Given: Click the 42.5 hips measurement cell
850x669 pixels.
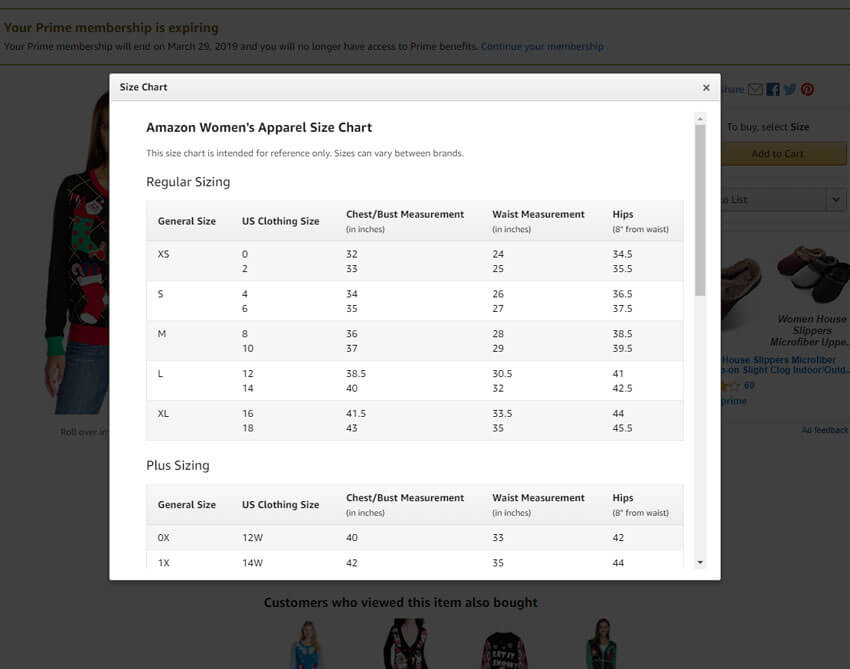Looking at the screenshot, I should tap(622, 388).
